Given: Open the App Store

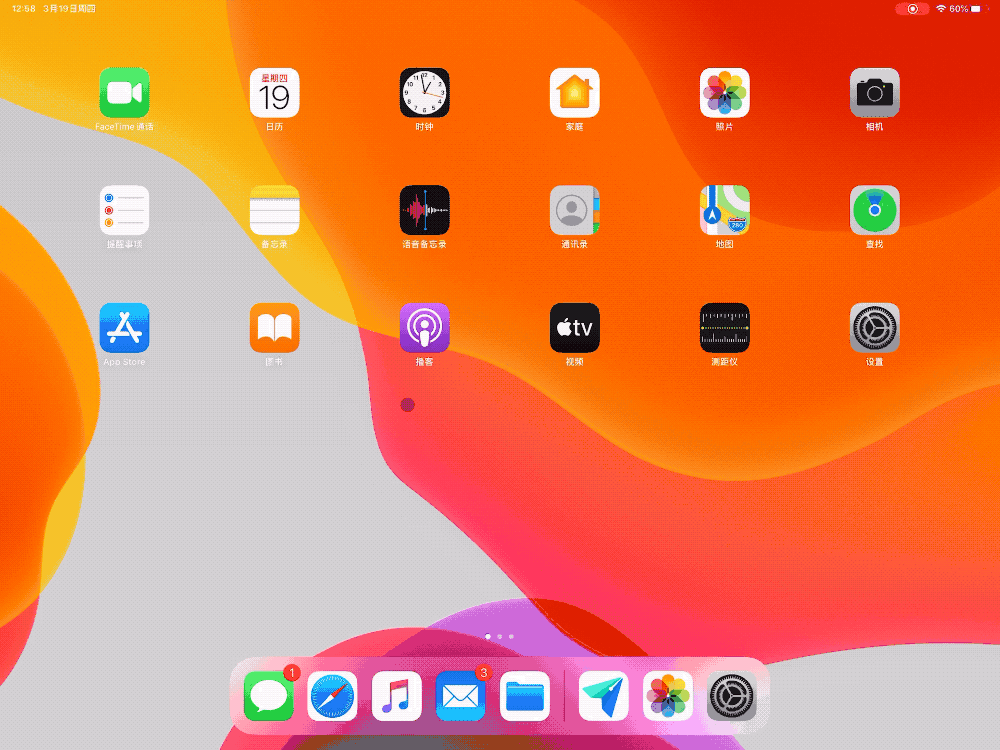Looking at the screenshot, I should (124, 327).
